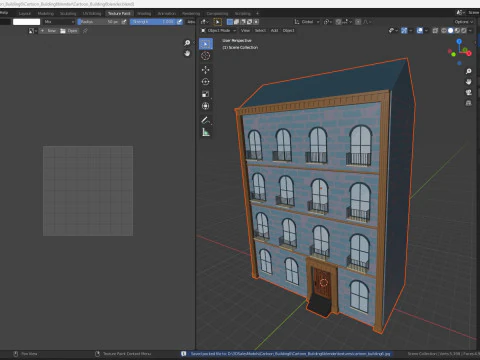Click the New image button

pyautogui.click(x=48, y=31)
